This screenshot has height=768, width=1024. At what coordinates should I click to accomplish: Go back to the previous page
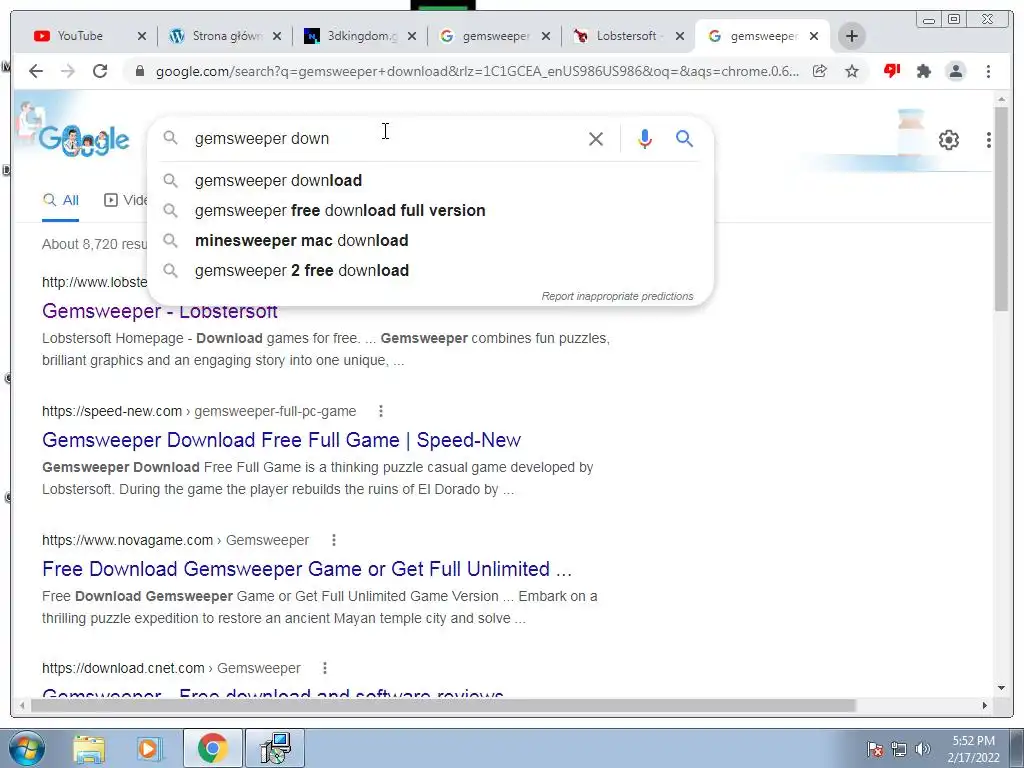(x=36, y=71)
